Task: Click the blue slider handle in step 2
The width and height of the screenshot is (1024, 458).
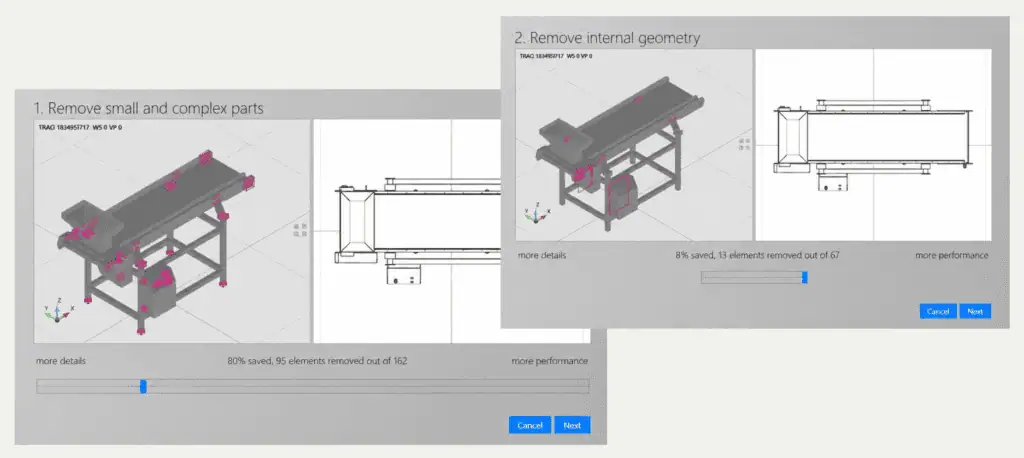Action: 805,277
